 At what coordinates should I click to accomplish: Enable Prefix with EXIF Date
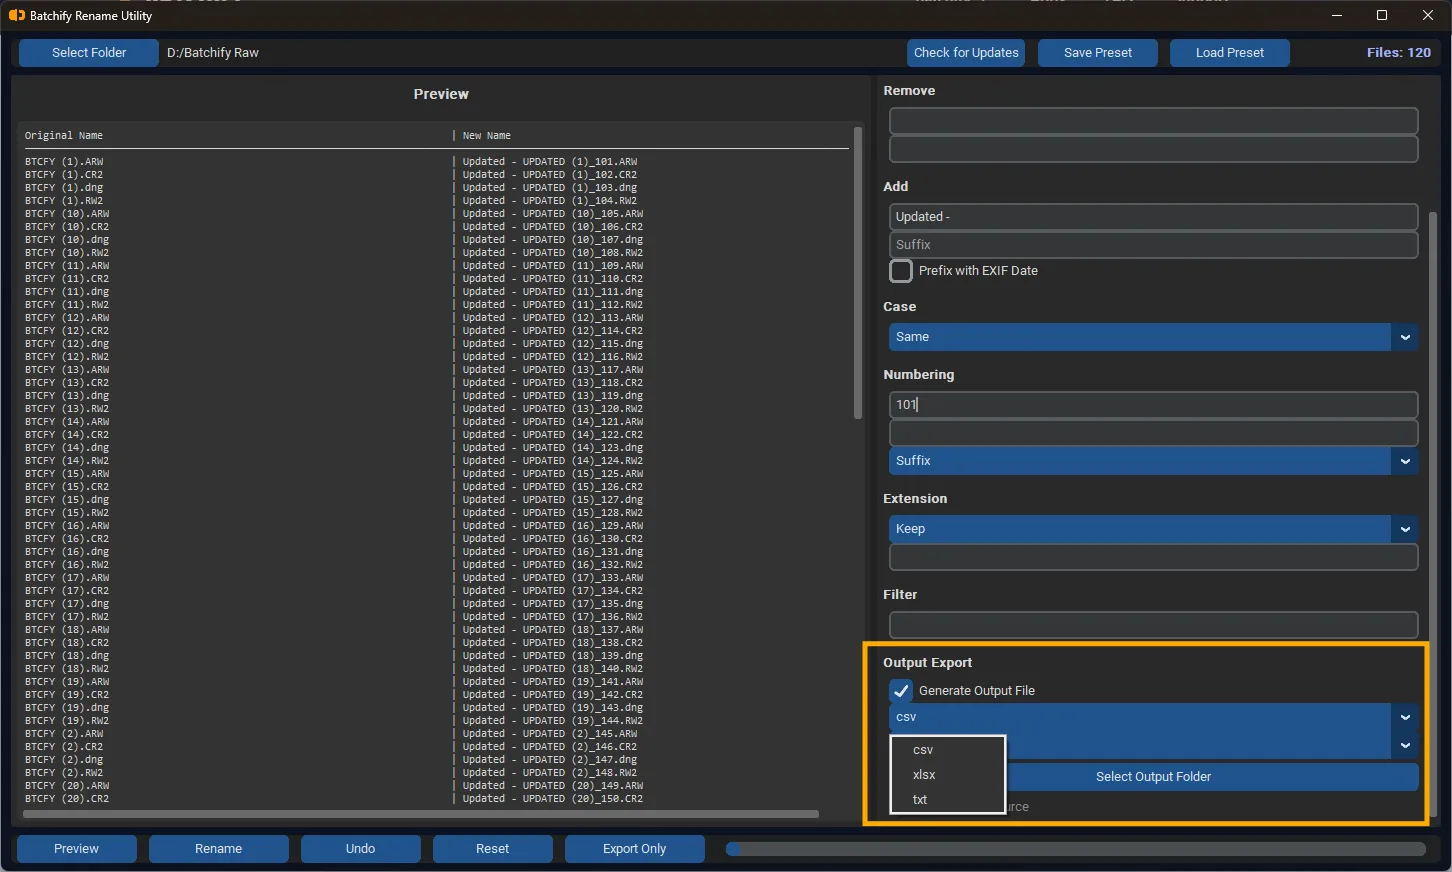900,270
